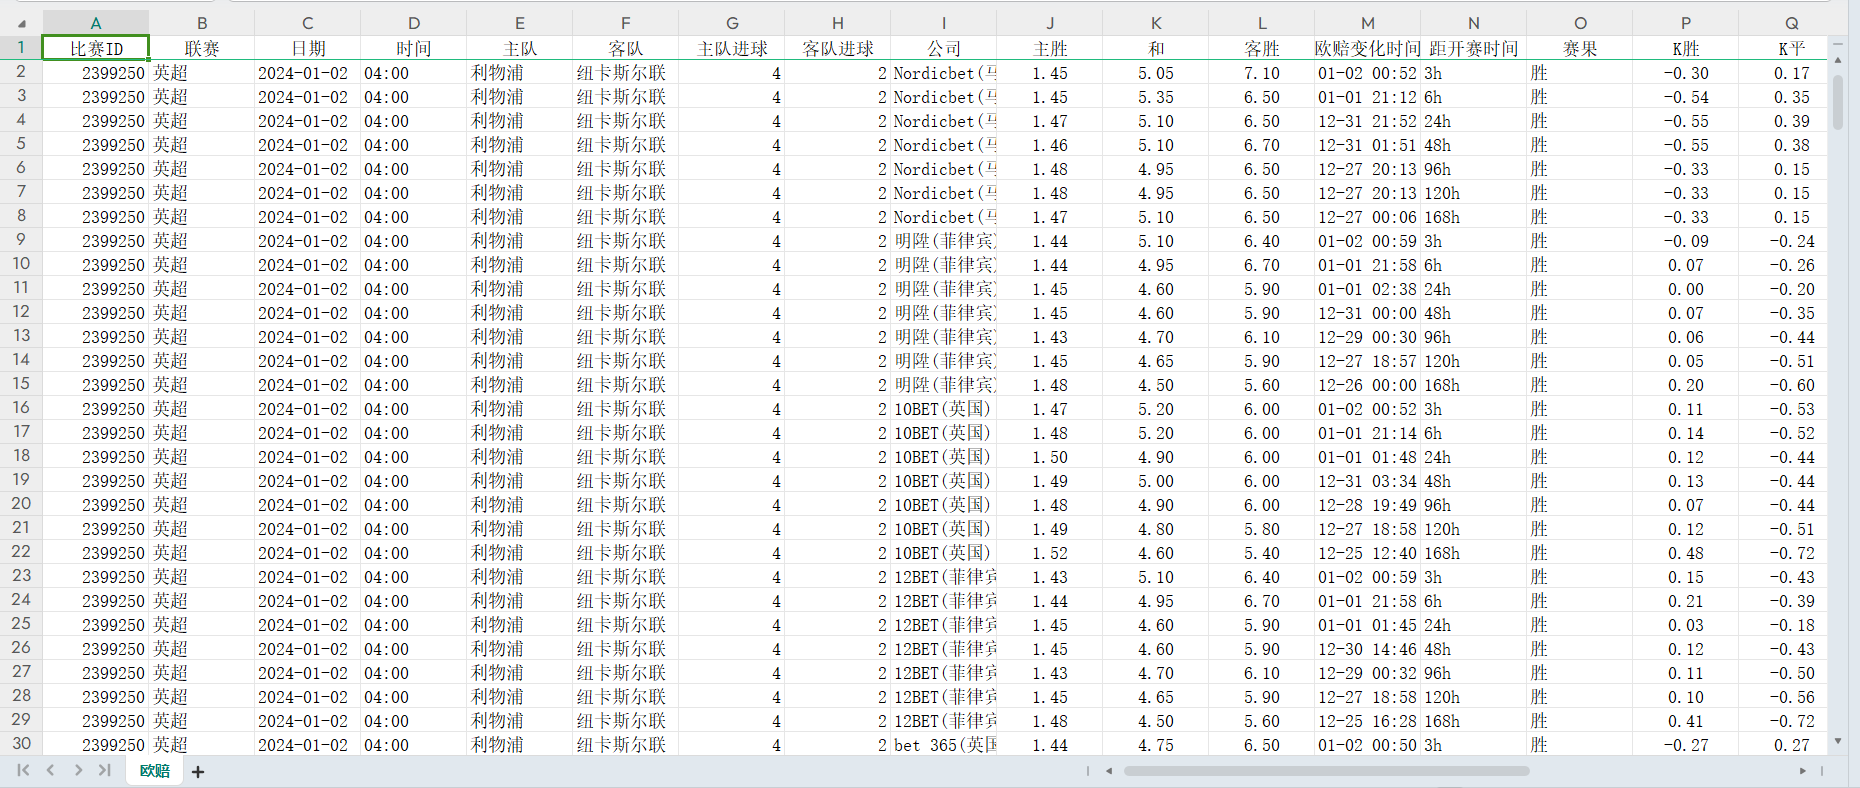1860x788 pixels.
Task: Switch to the 欧赔 sheet tab
Action: (x=154, y=771)
